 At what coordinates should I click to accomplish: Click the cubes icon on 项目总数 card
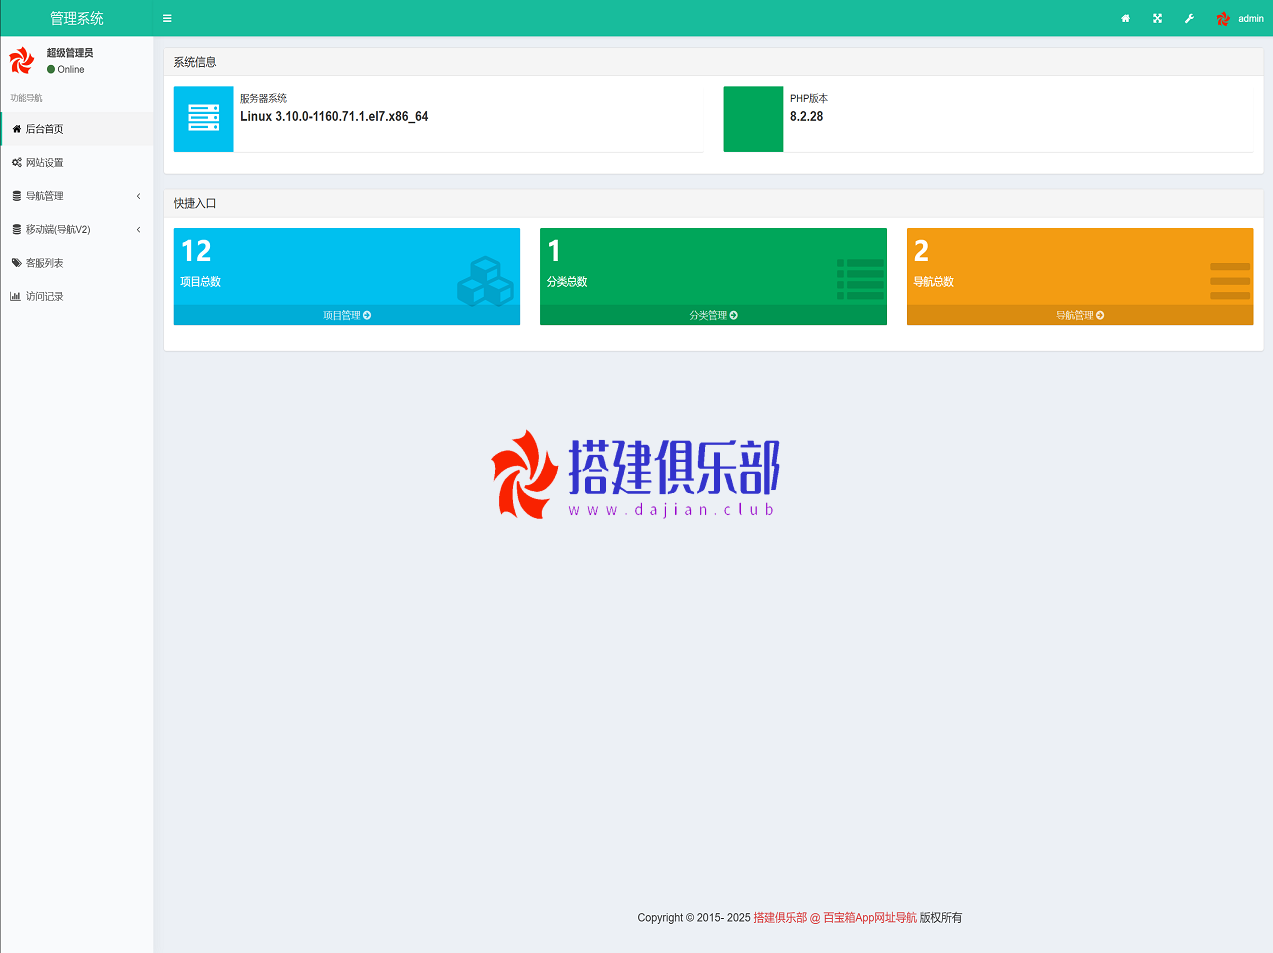click(485, 281)
